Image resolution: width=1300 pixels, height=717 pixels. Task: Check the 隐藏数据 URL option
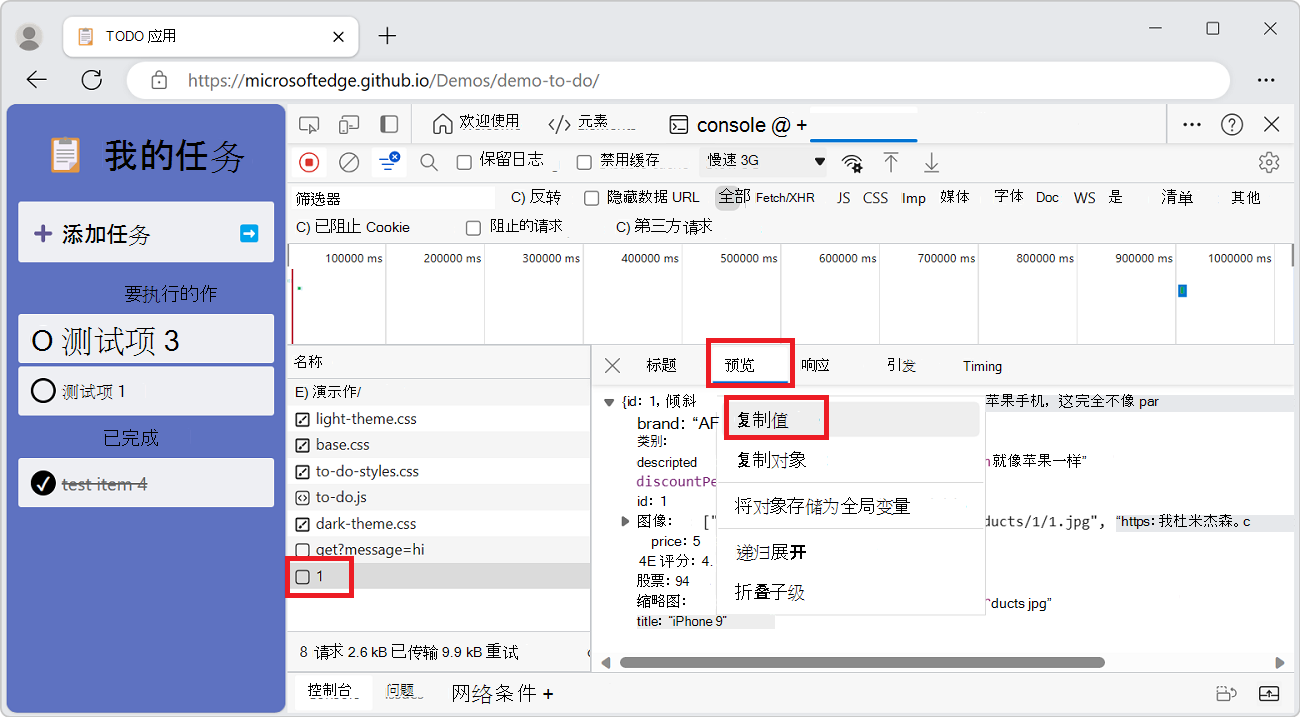point(591,197)
